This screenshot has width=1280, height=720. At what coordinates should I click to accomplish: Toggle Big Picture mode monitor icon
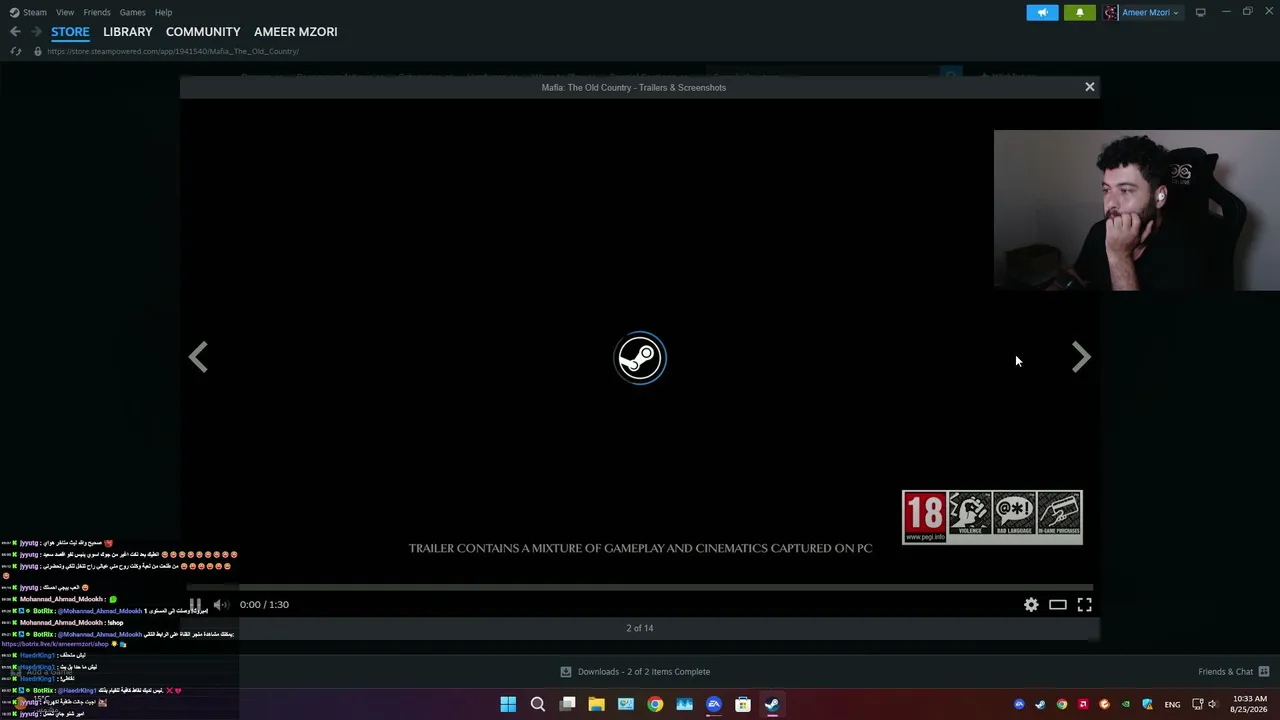[1200, 12]
